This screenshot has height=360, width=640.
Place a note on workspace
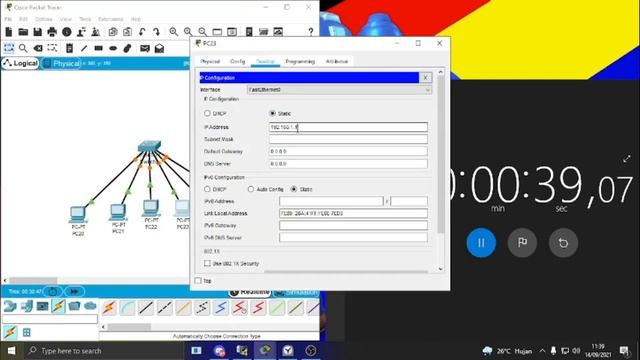tap(69, 48)
